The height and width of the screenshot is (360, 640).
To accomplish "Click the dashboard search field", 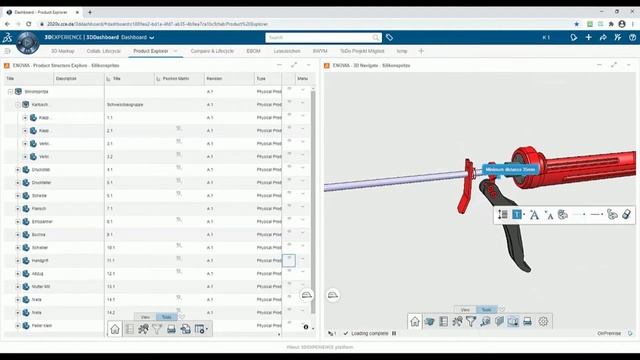I will 323,38.
